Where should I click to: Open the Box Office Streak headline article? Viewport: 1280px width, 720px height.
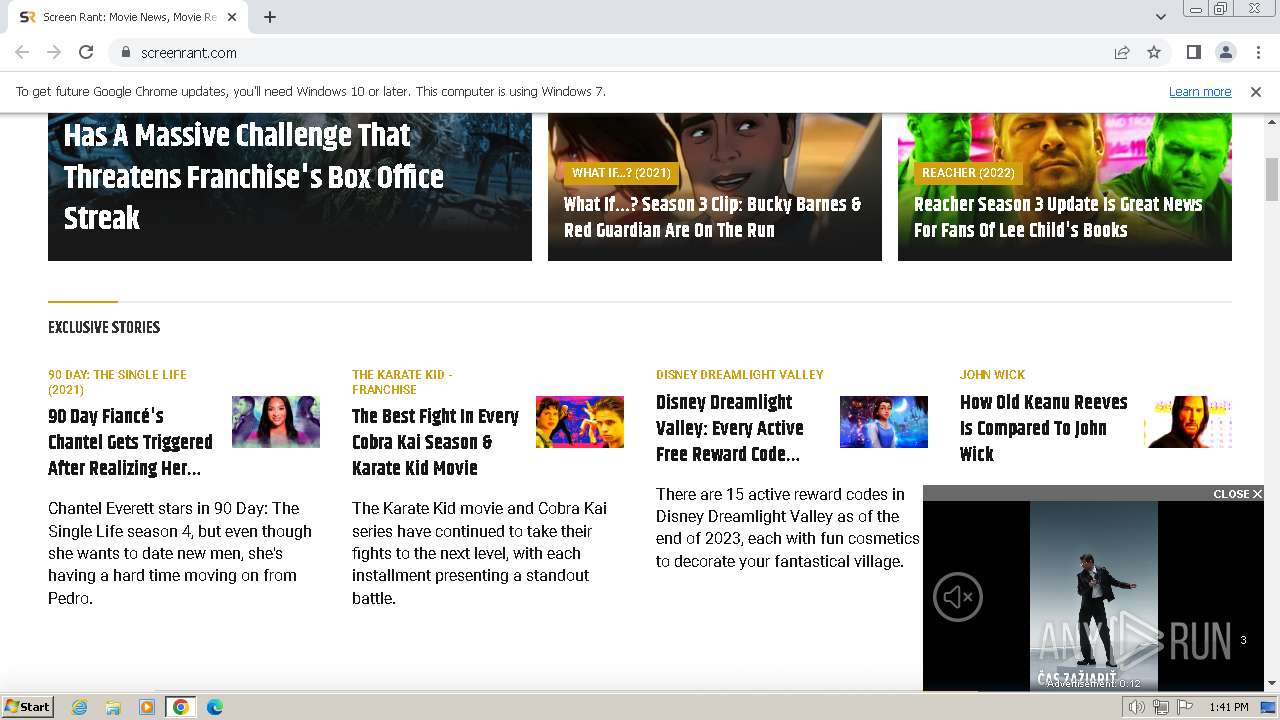[254, 176]
